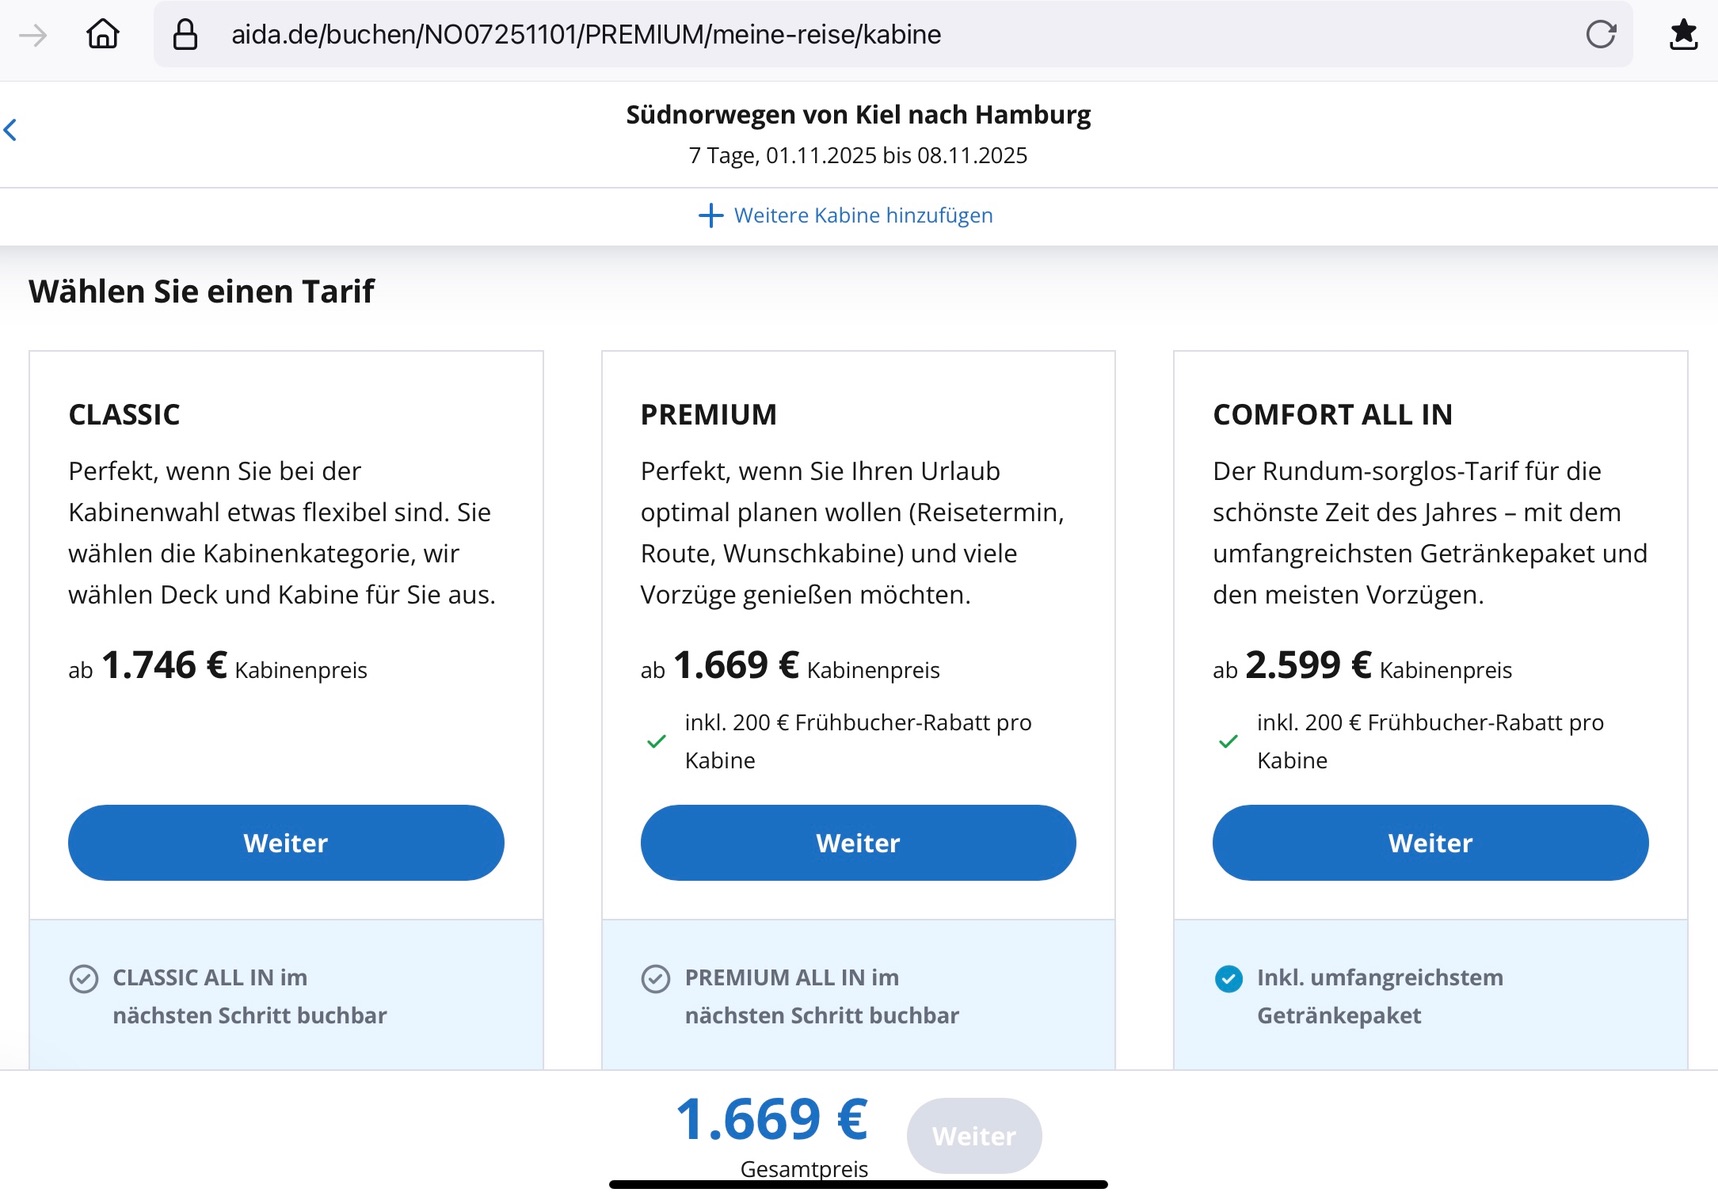Click the bookmark star icon
This screenshot has width=1718, height=1200.
click(x=1683, y=35)
